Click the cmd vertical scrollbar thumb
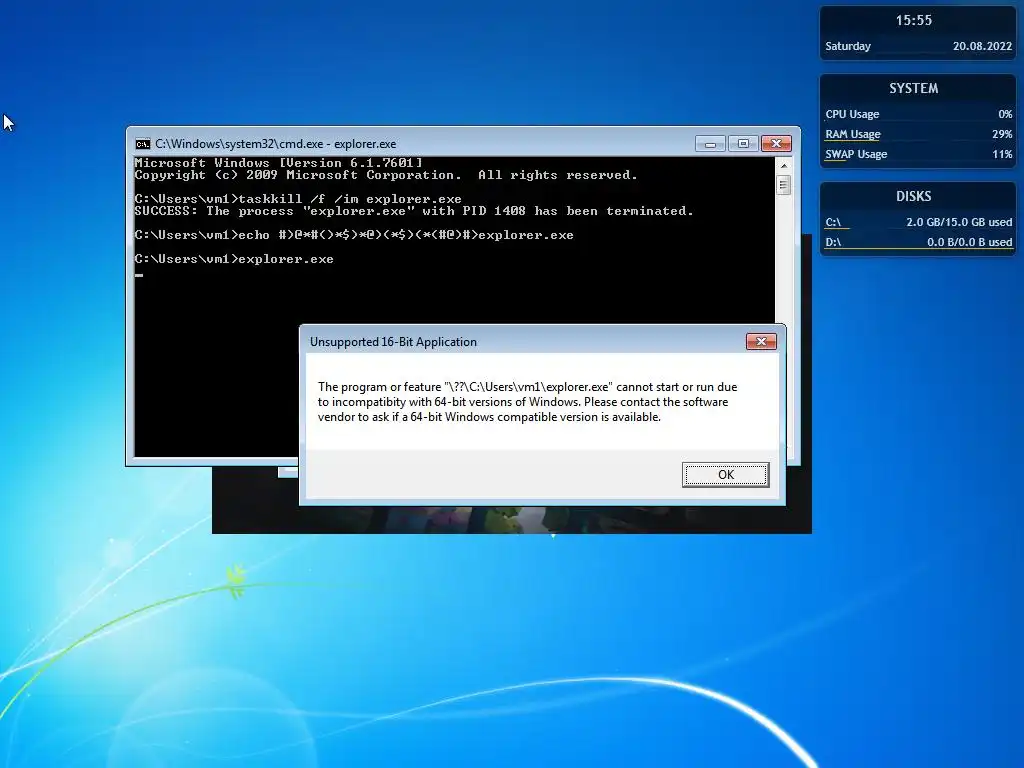1024x768 pixels. click(784, 185)
